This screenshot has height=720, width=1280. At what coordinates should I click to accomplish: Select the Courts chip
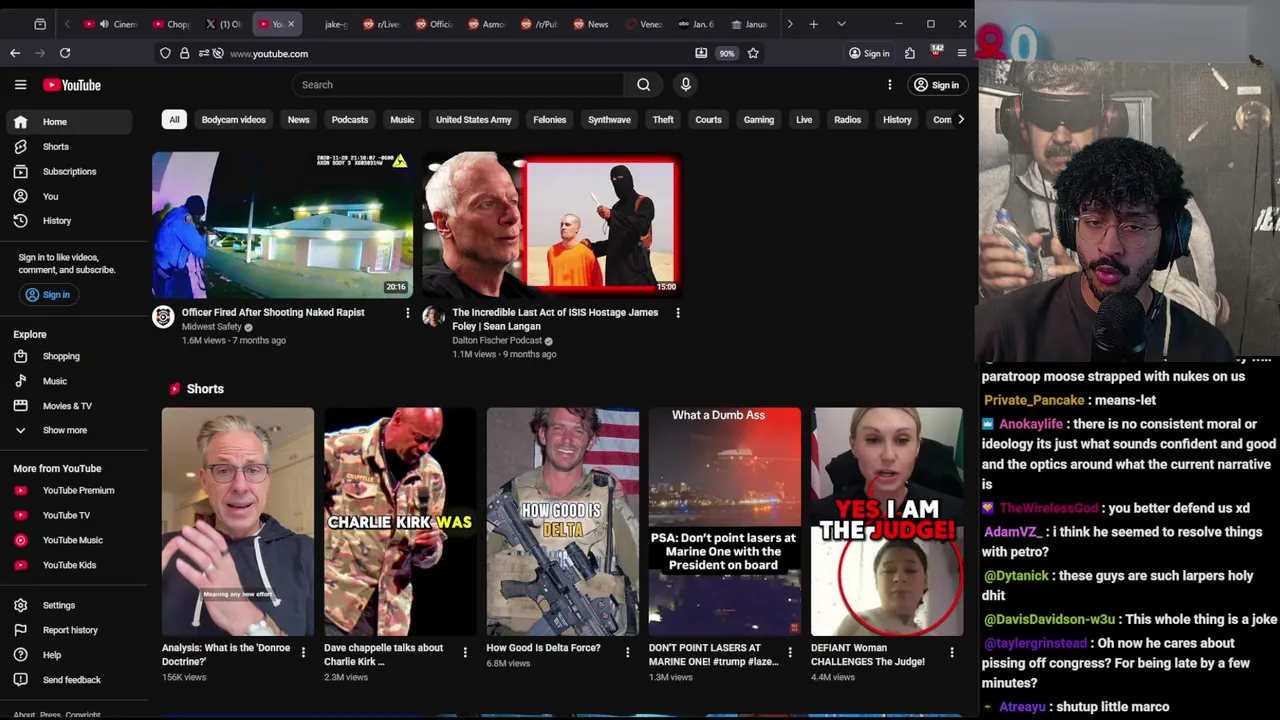708,120
